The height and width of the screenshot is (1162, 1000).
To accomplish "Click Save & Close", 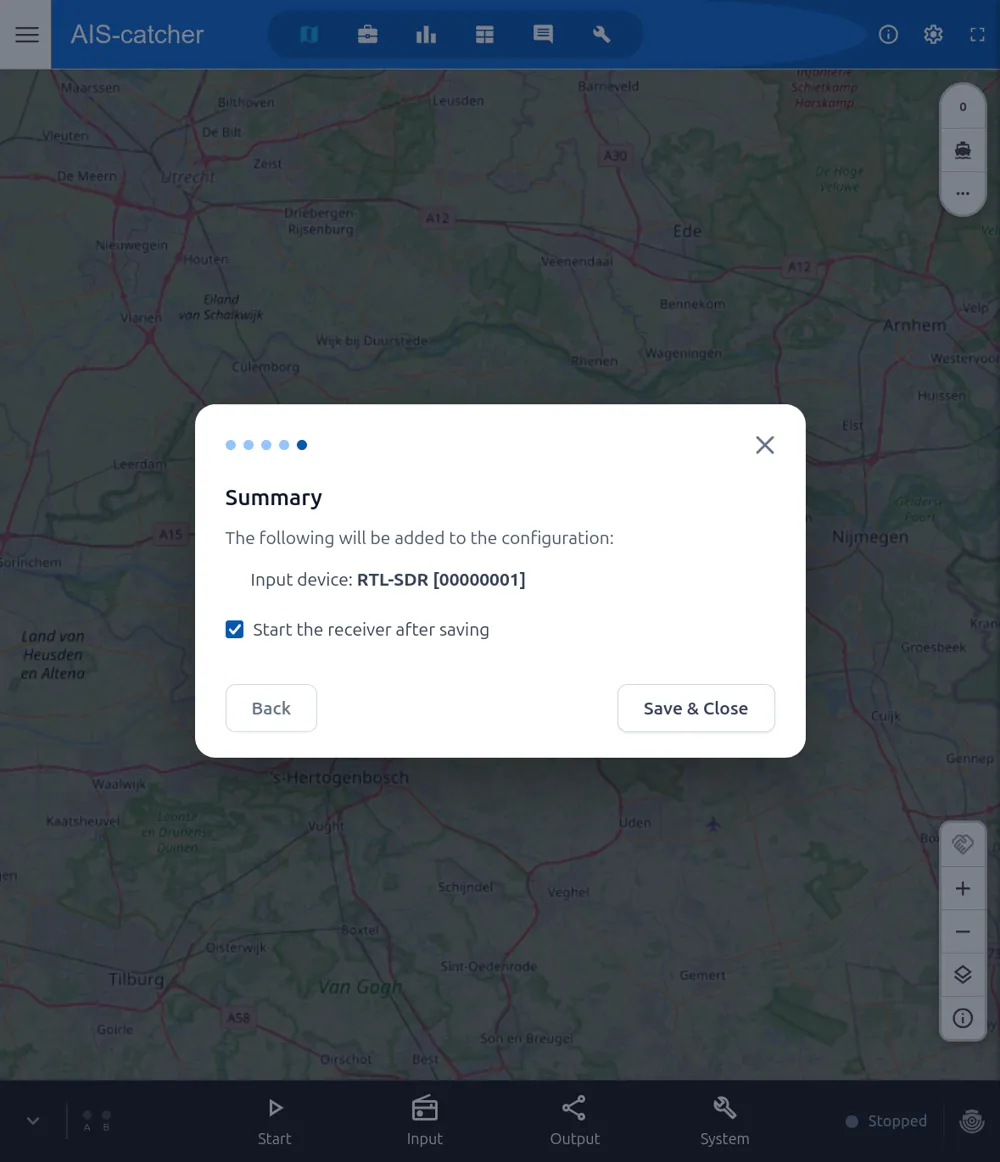I will (696, 708).
